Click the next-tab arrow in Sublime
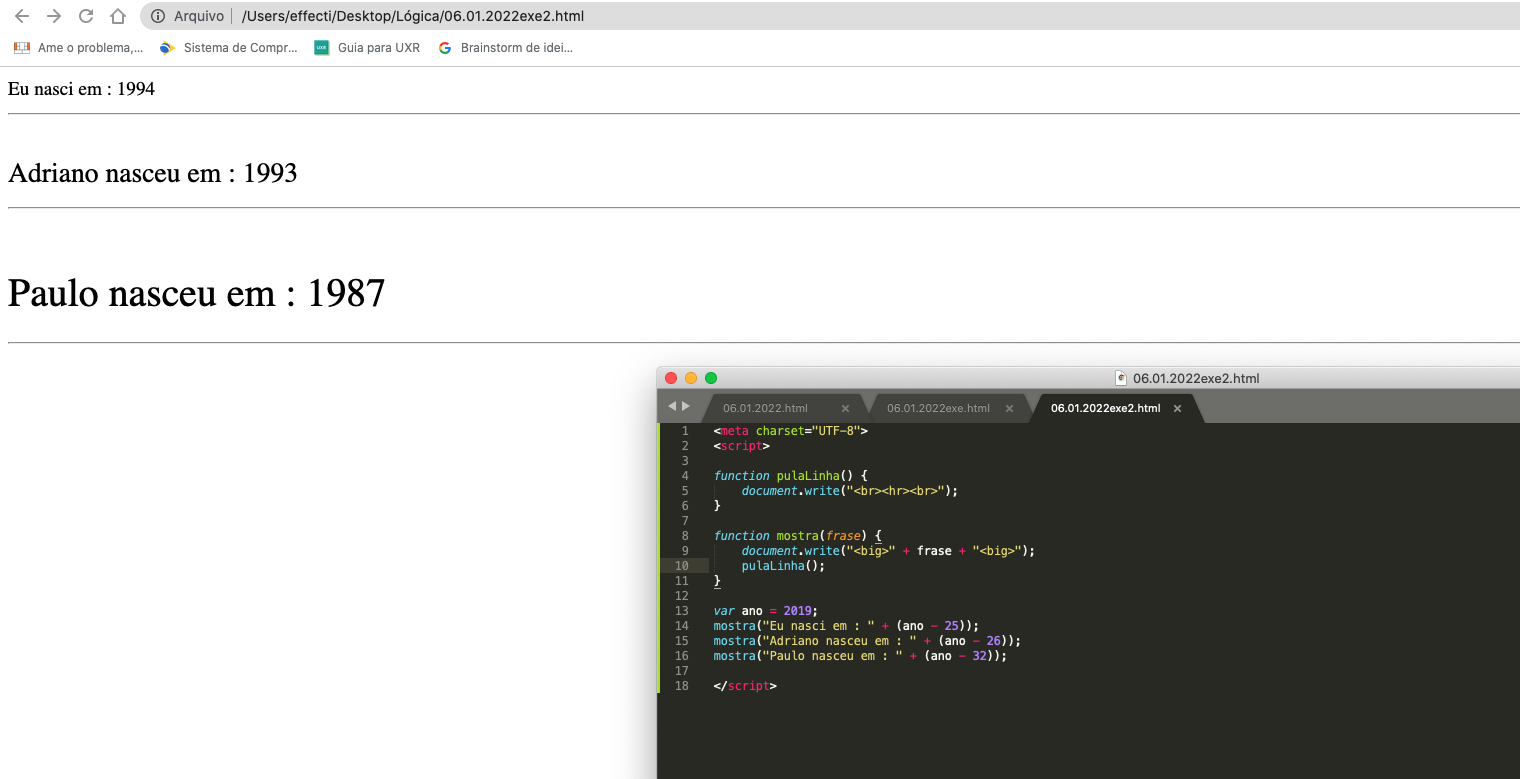The width and height of the screenshot is (1520, 779). [x=686, y=406]
